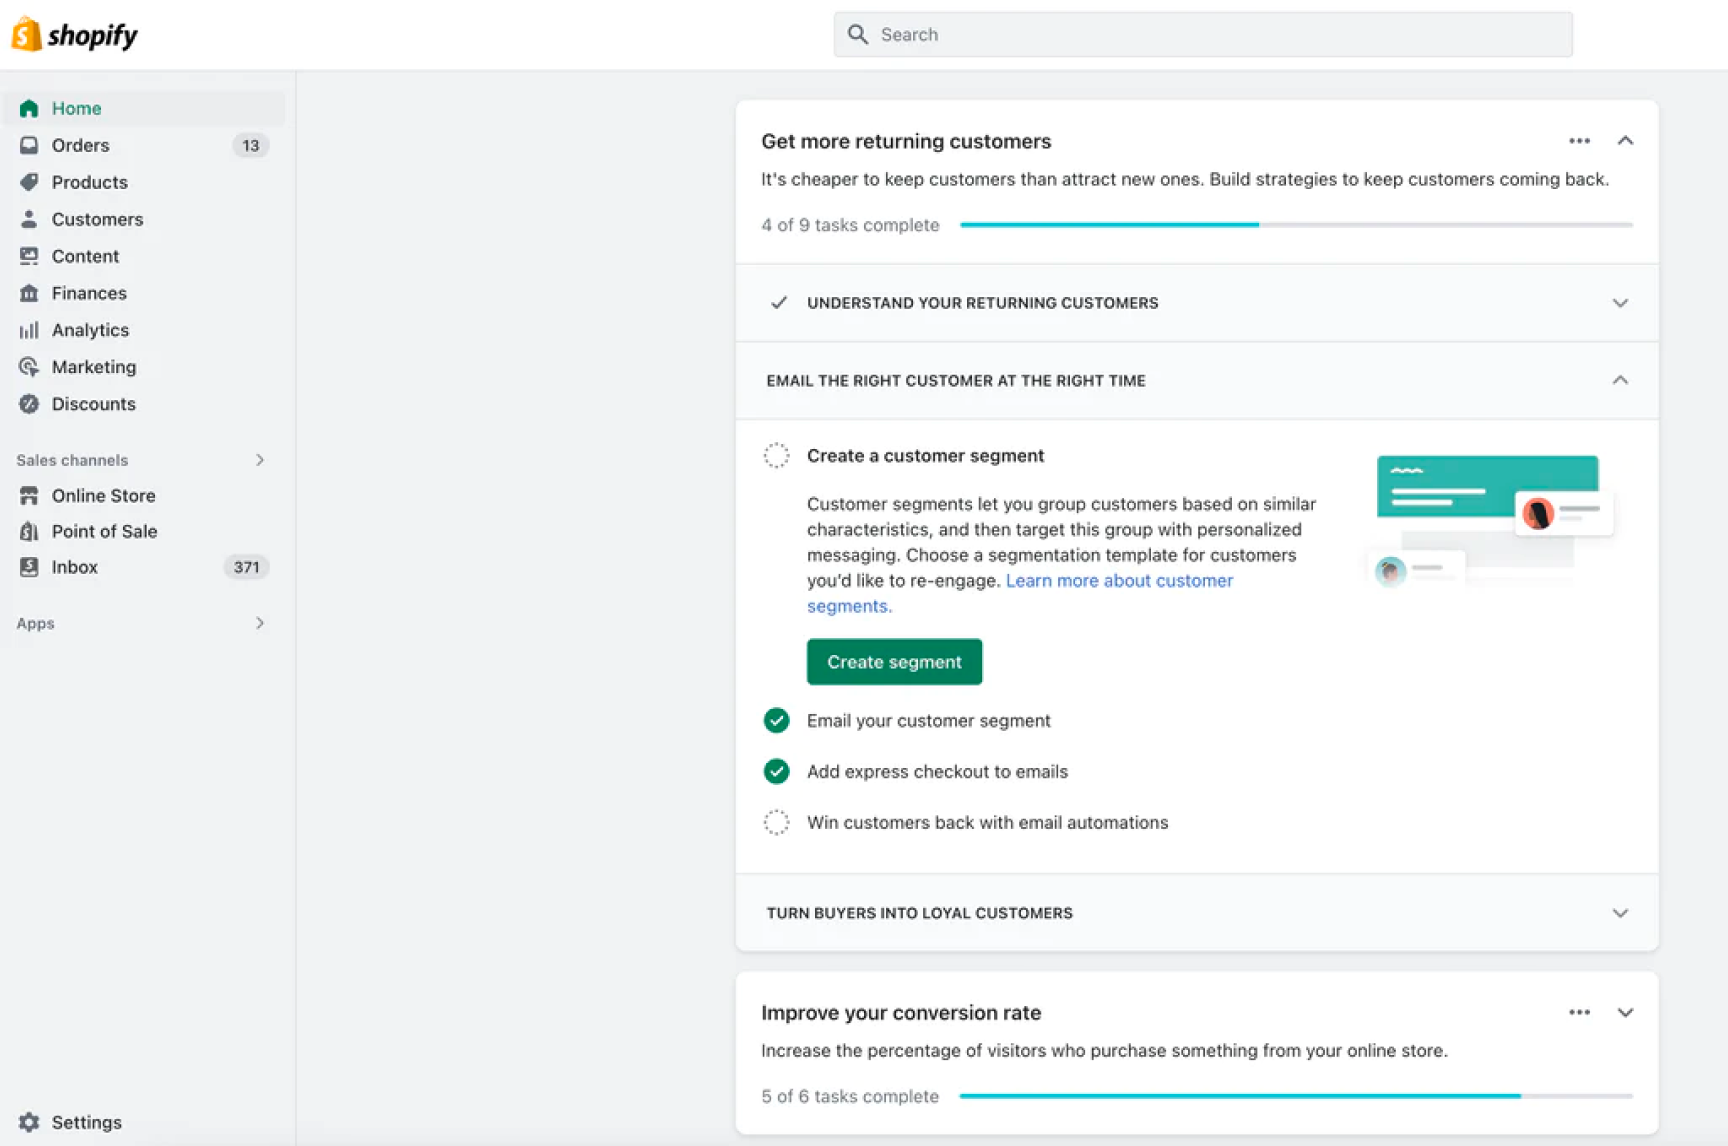Open Discounts via percent badge icon
1728x1146 pixels.
pos(29,404)
